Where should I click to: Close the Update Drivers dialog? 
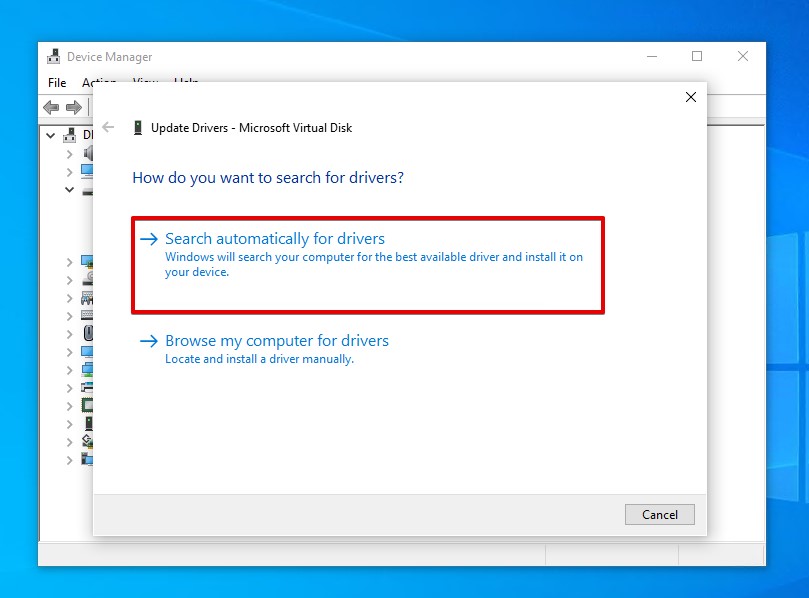click(x=690, y=97)
